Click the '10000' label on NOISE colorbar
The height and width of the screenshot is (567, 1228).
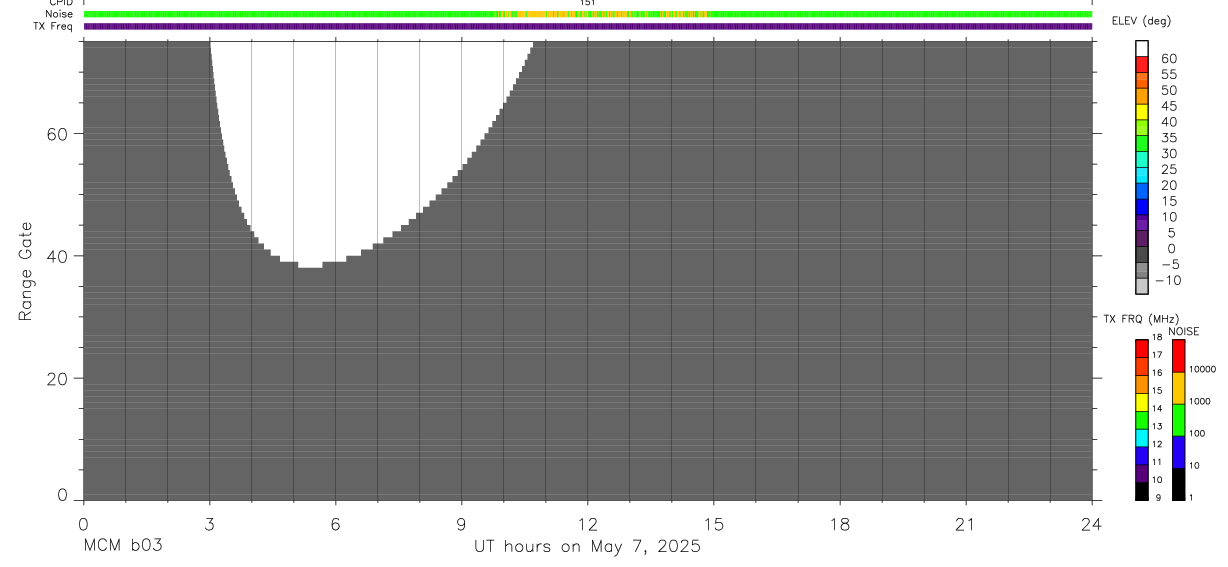tap(1202, 369)
